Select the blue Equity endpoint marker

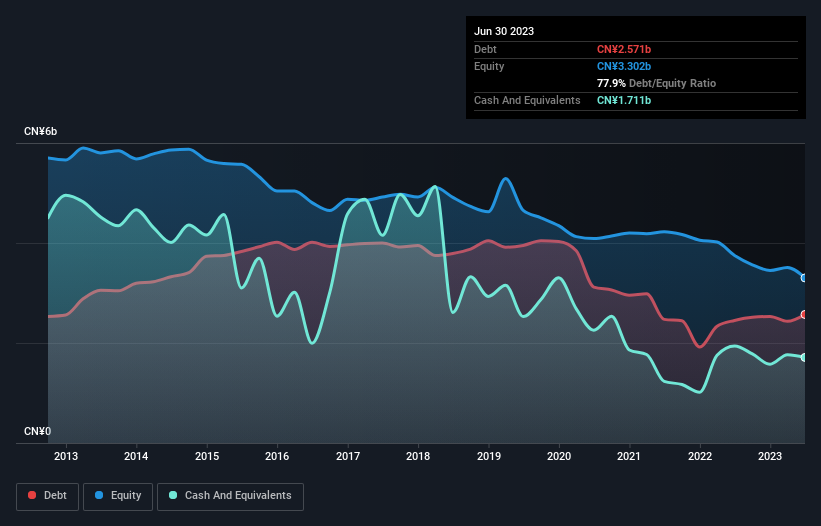point(804,278)
